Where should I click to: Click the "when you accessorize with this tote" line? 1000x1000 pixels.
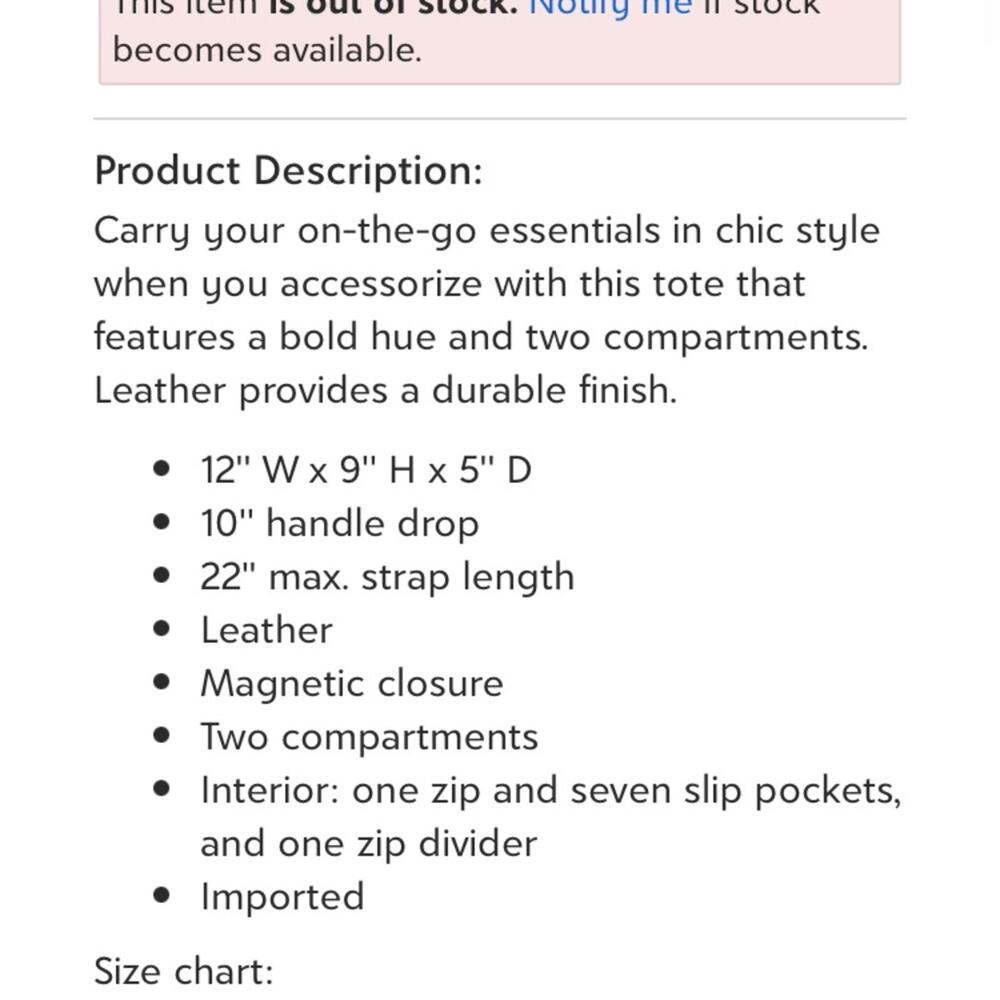[x=449, y=284]
